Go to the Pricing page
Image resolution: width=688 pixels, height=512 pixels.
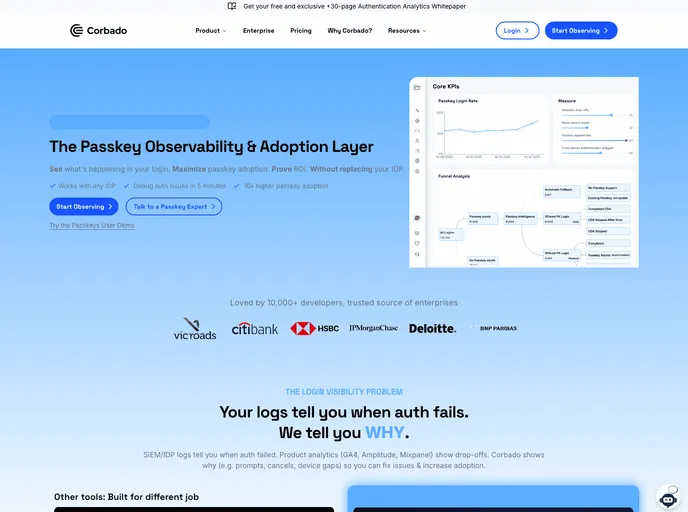click(x=301, y=31)
